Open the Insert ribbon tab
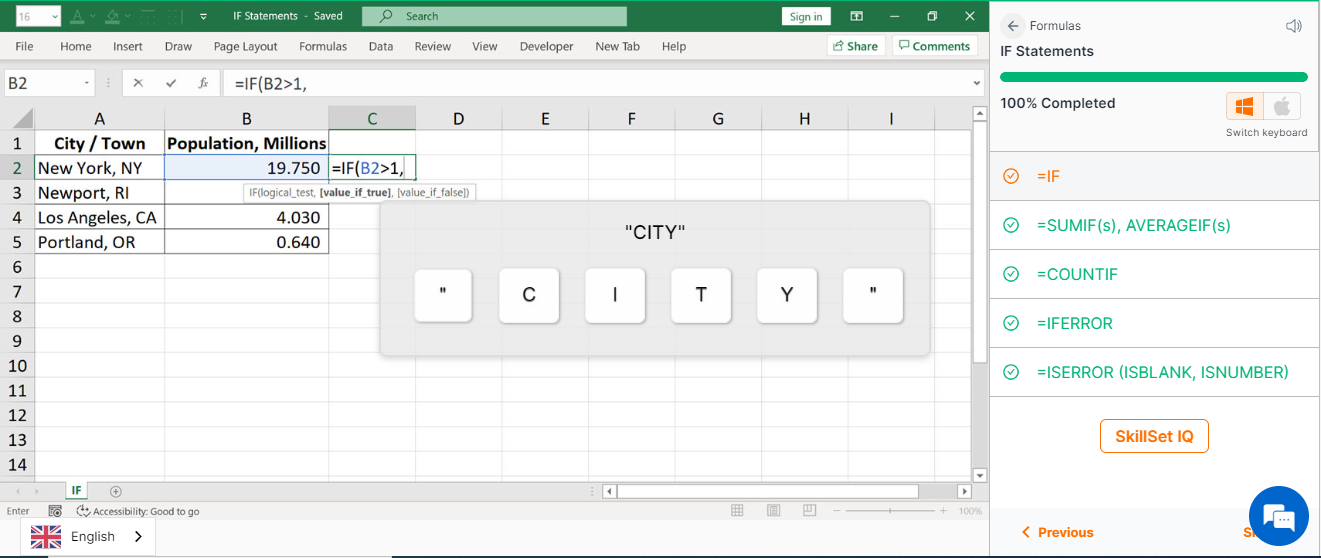 (x=128, y=46)
